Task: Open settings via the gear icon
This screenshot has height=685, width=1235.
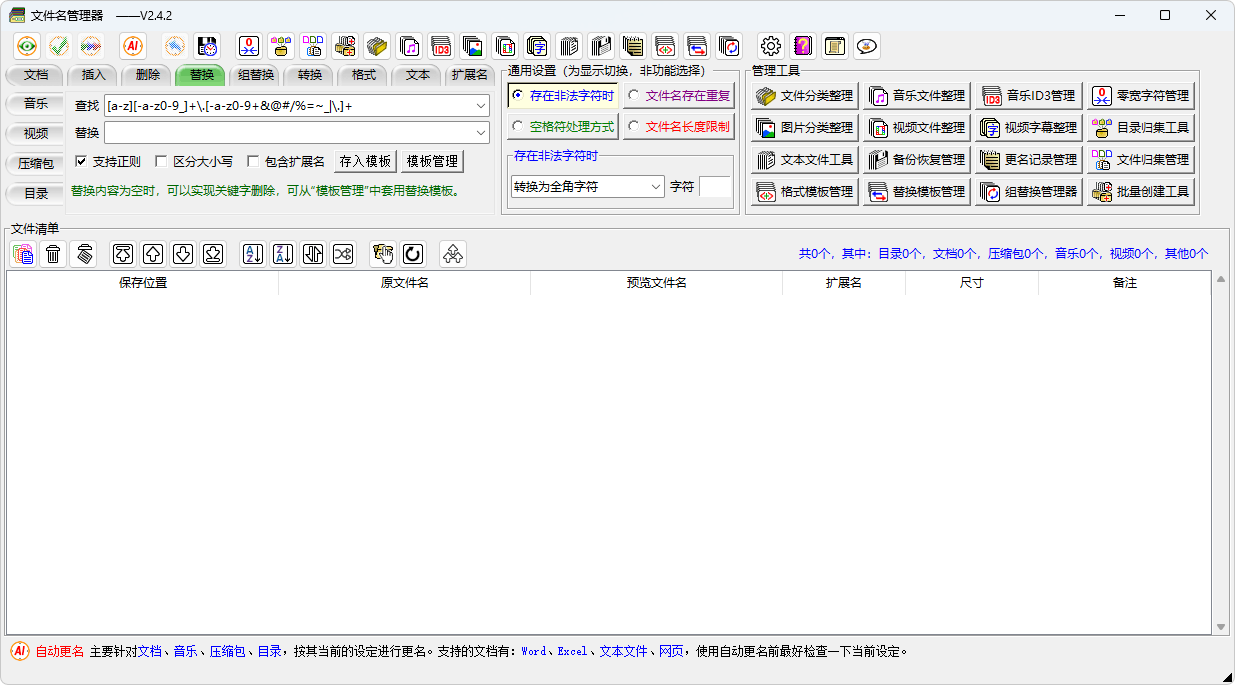Action: pyautogui.click(x=770, y=46)
